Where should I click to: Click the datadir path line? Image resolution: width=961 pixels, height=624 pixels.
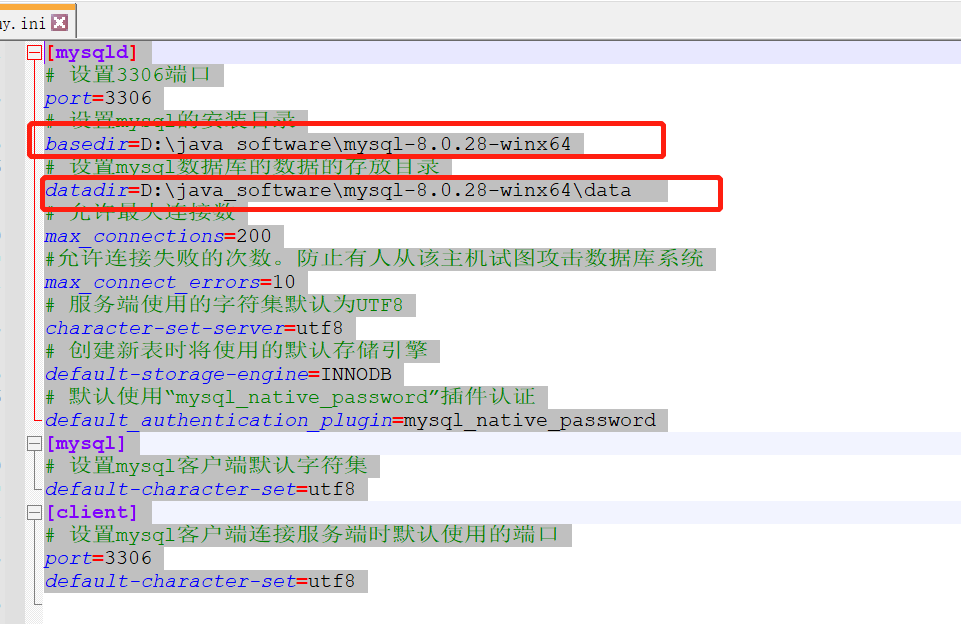coord(338,190)
